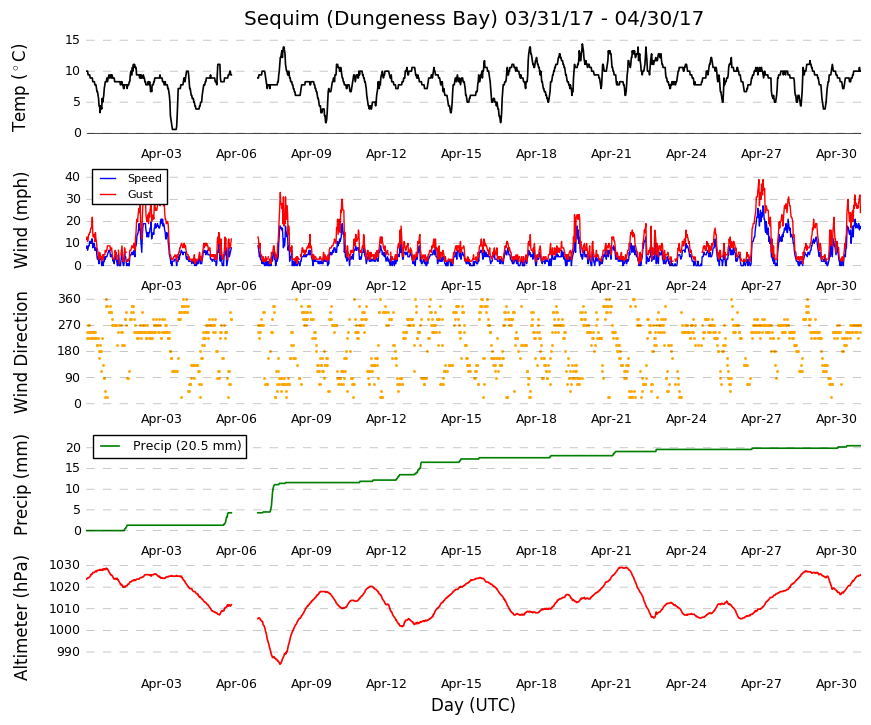Click Apr-27 tick under wind speed plot
The height and width of the screenshot is (725, 871).
[x=761, y=286]
